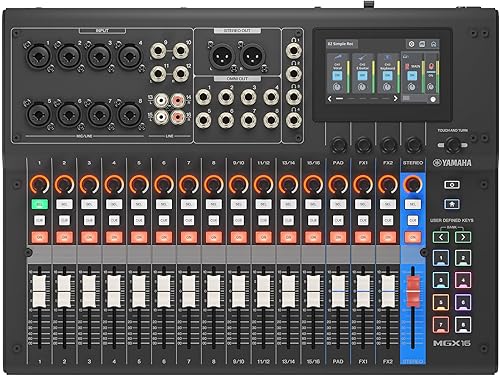The height and width of the screenshot is (376, 500).
Task: Click the channel 1 fader cap
Action: pyautogui.click(x=39, y=291)
